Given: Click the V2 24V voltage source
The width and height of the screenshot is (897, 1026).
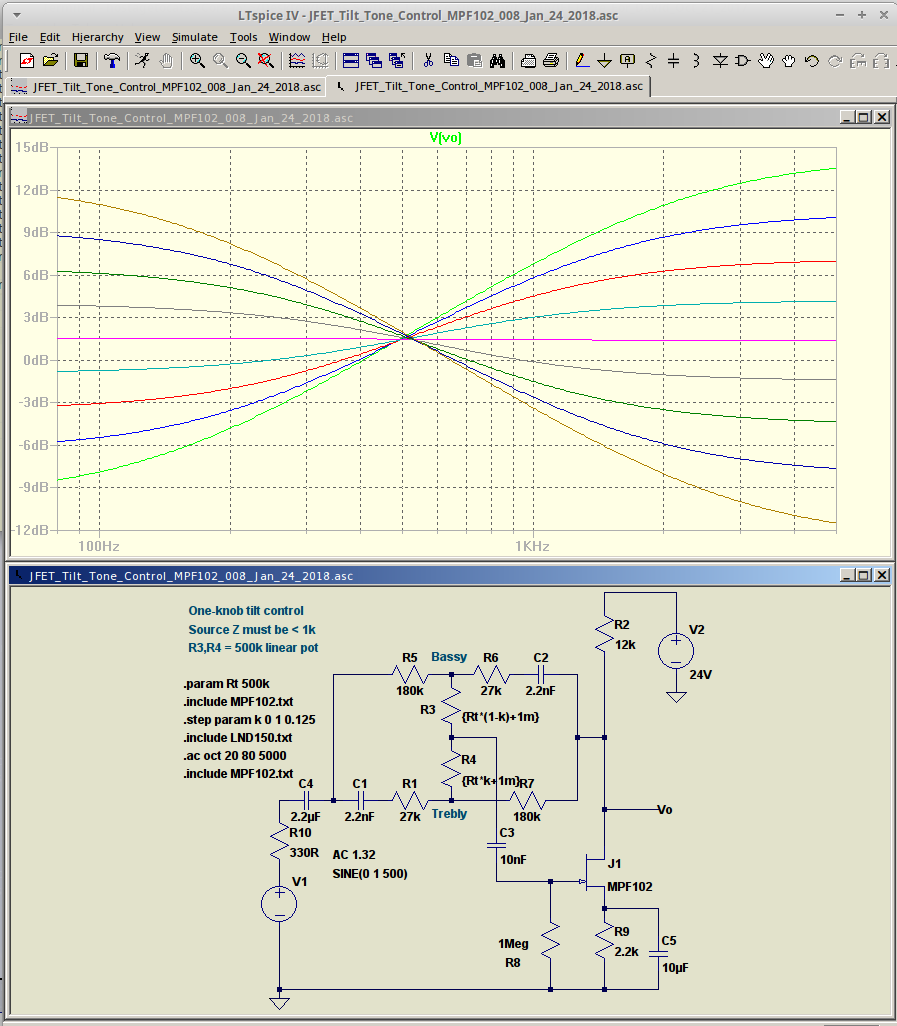Looking at the screenshot, I should 676,650.
